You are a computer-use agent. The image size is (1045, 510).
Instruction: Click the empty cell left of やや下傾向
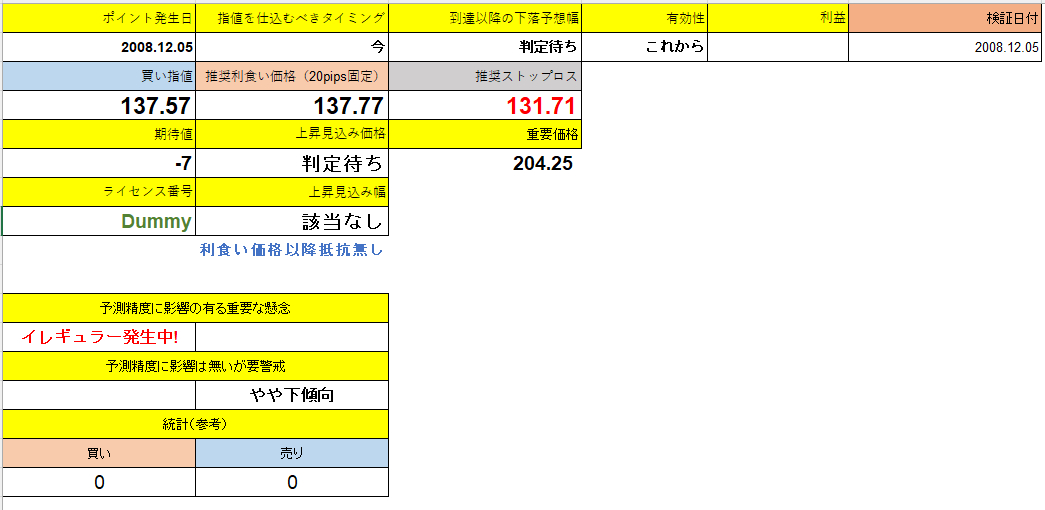tap(99, 395)
